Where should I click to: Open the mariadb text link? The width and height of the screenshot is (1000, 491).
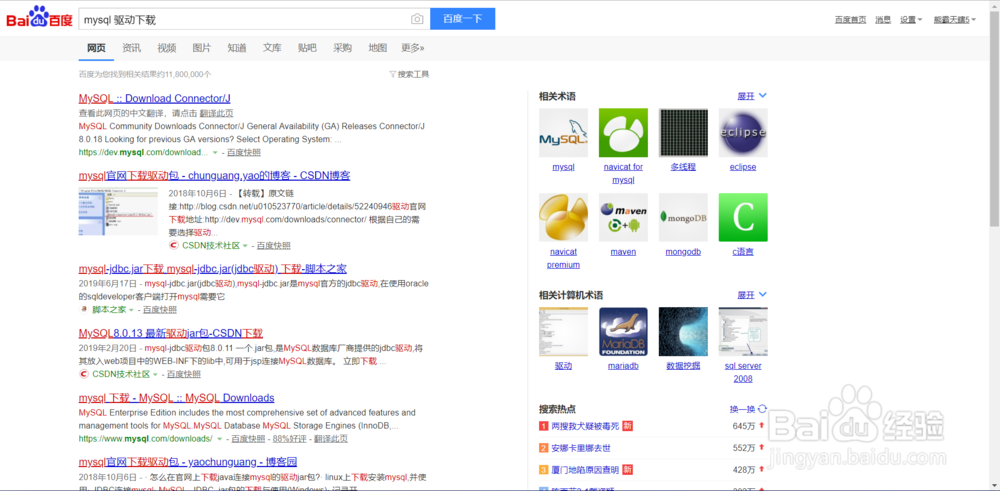[x=623, y=366]
